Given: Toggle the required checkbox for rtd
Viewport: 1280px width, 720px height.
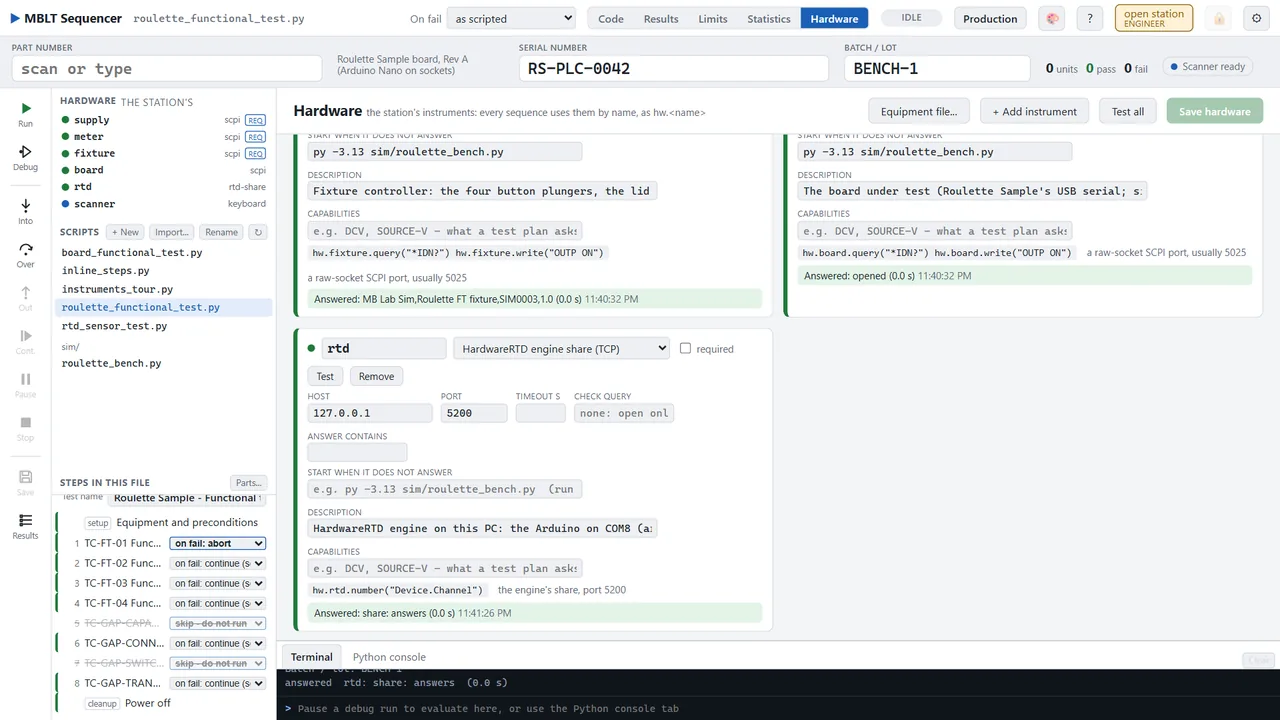Looking at the screenshot, I should tap(685, 348).
